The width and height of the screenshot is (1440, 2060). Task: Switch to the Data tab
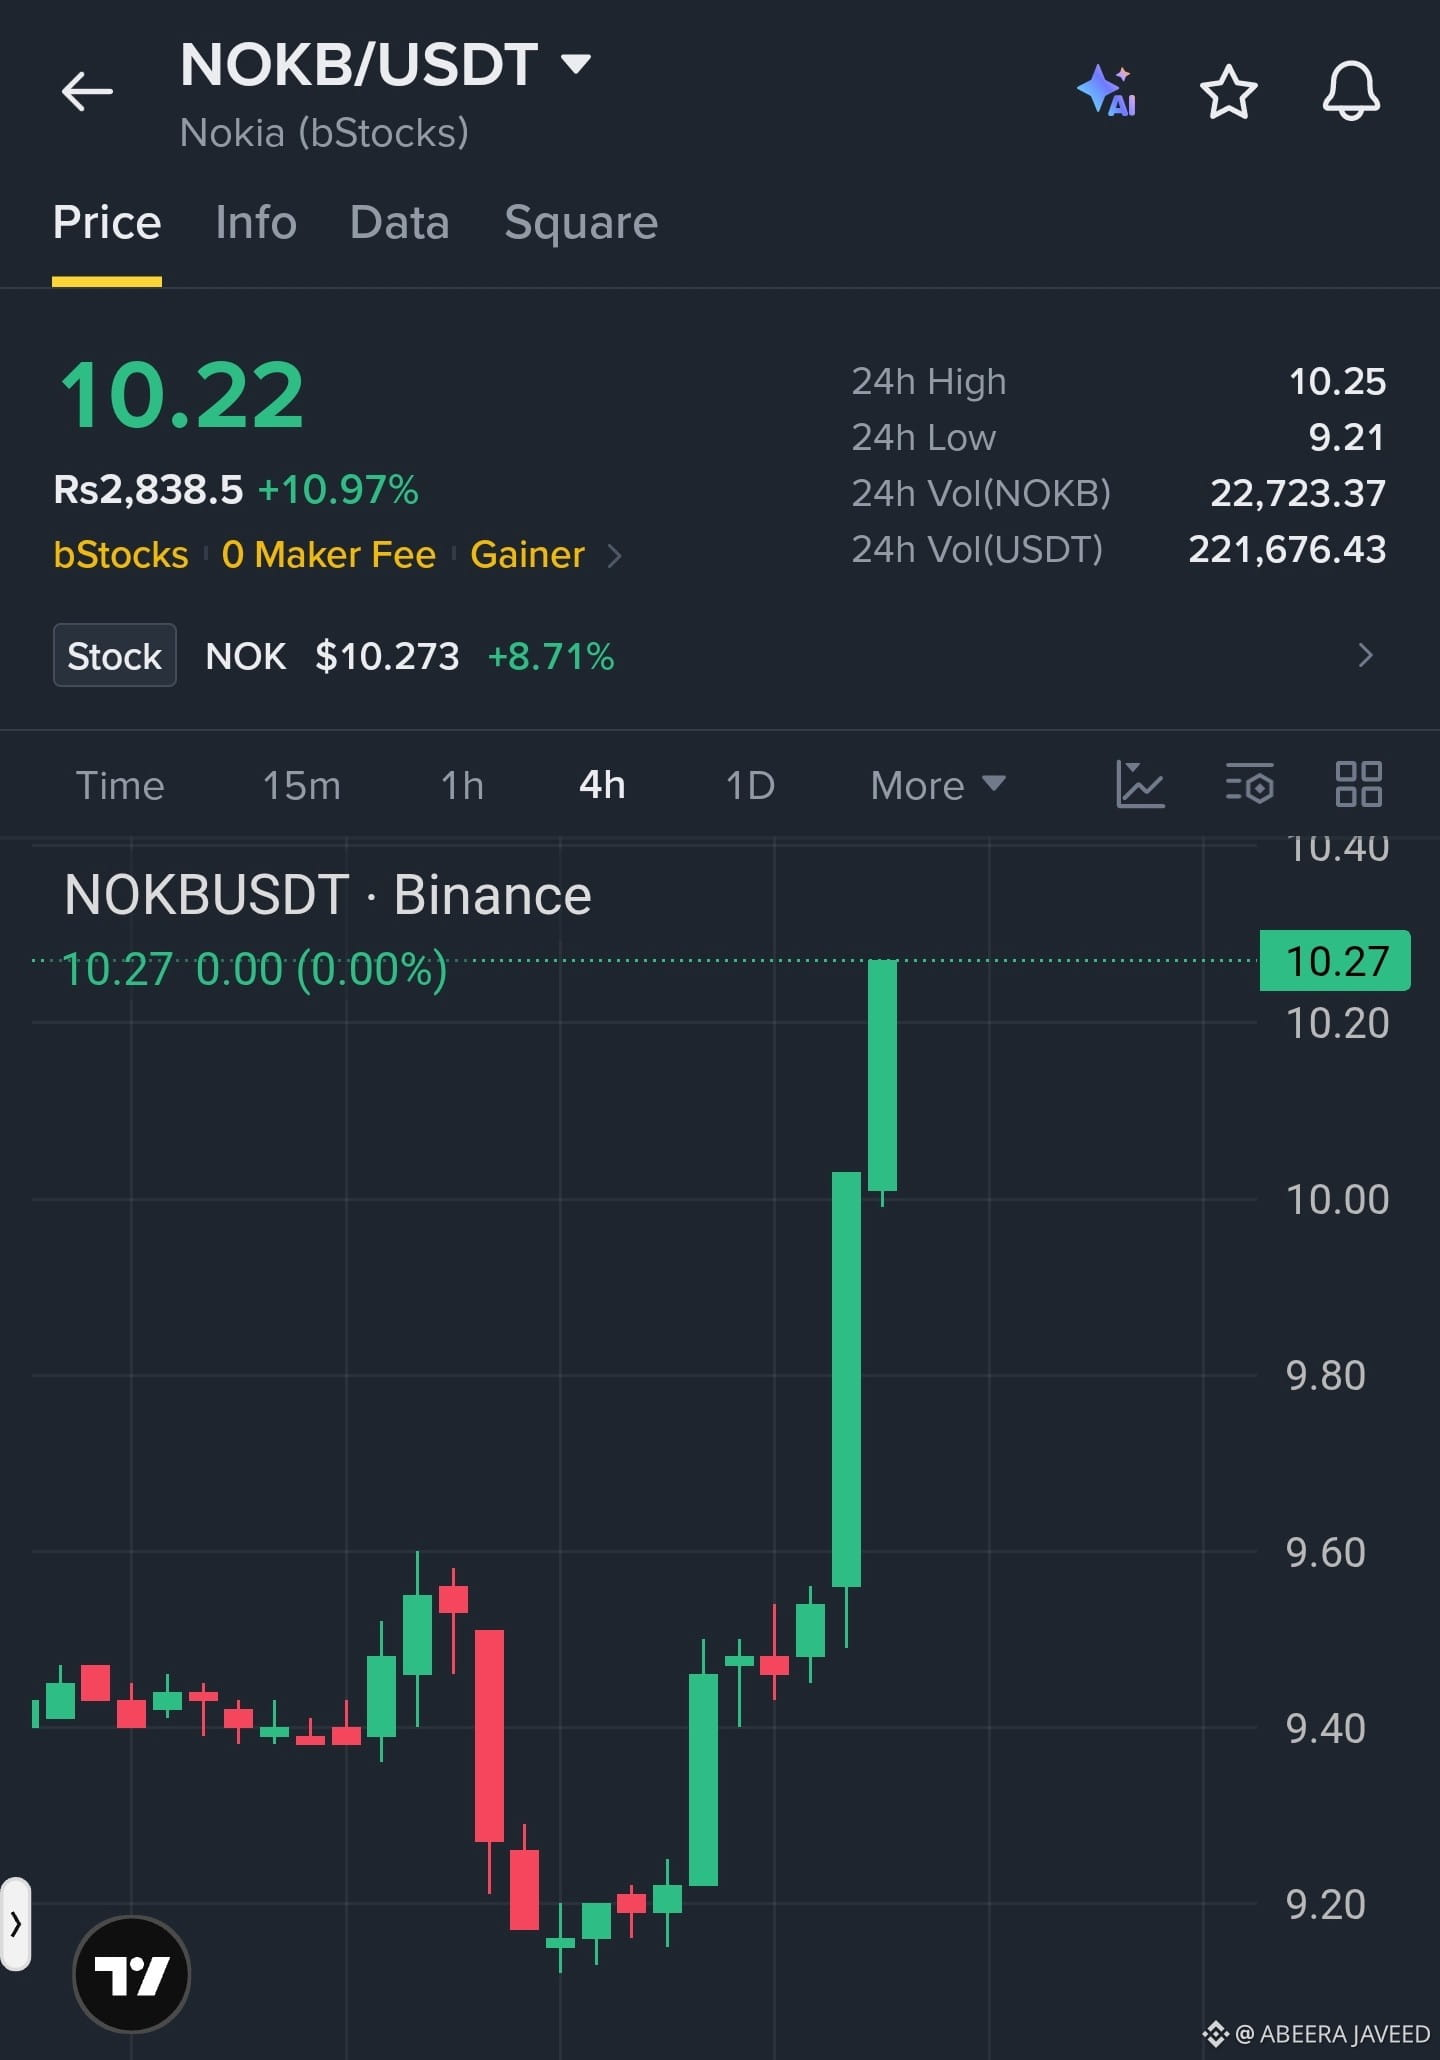[400, 222]
